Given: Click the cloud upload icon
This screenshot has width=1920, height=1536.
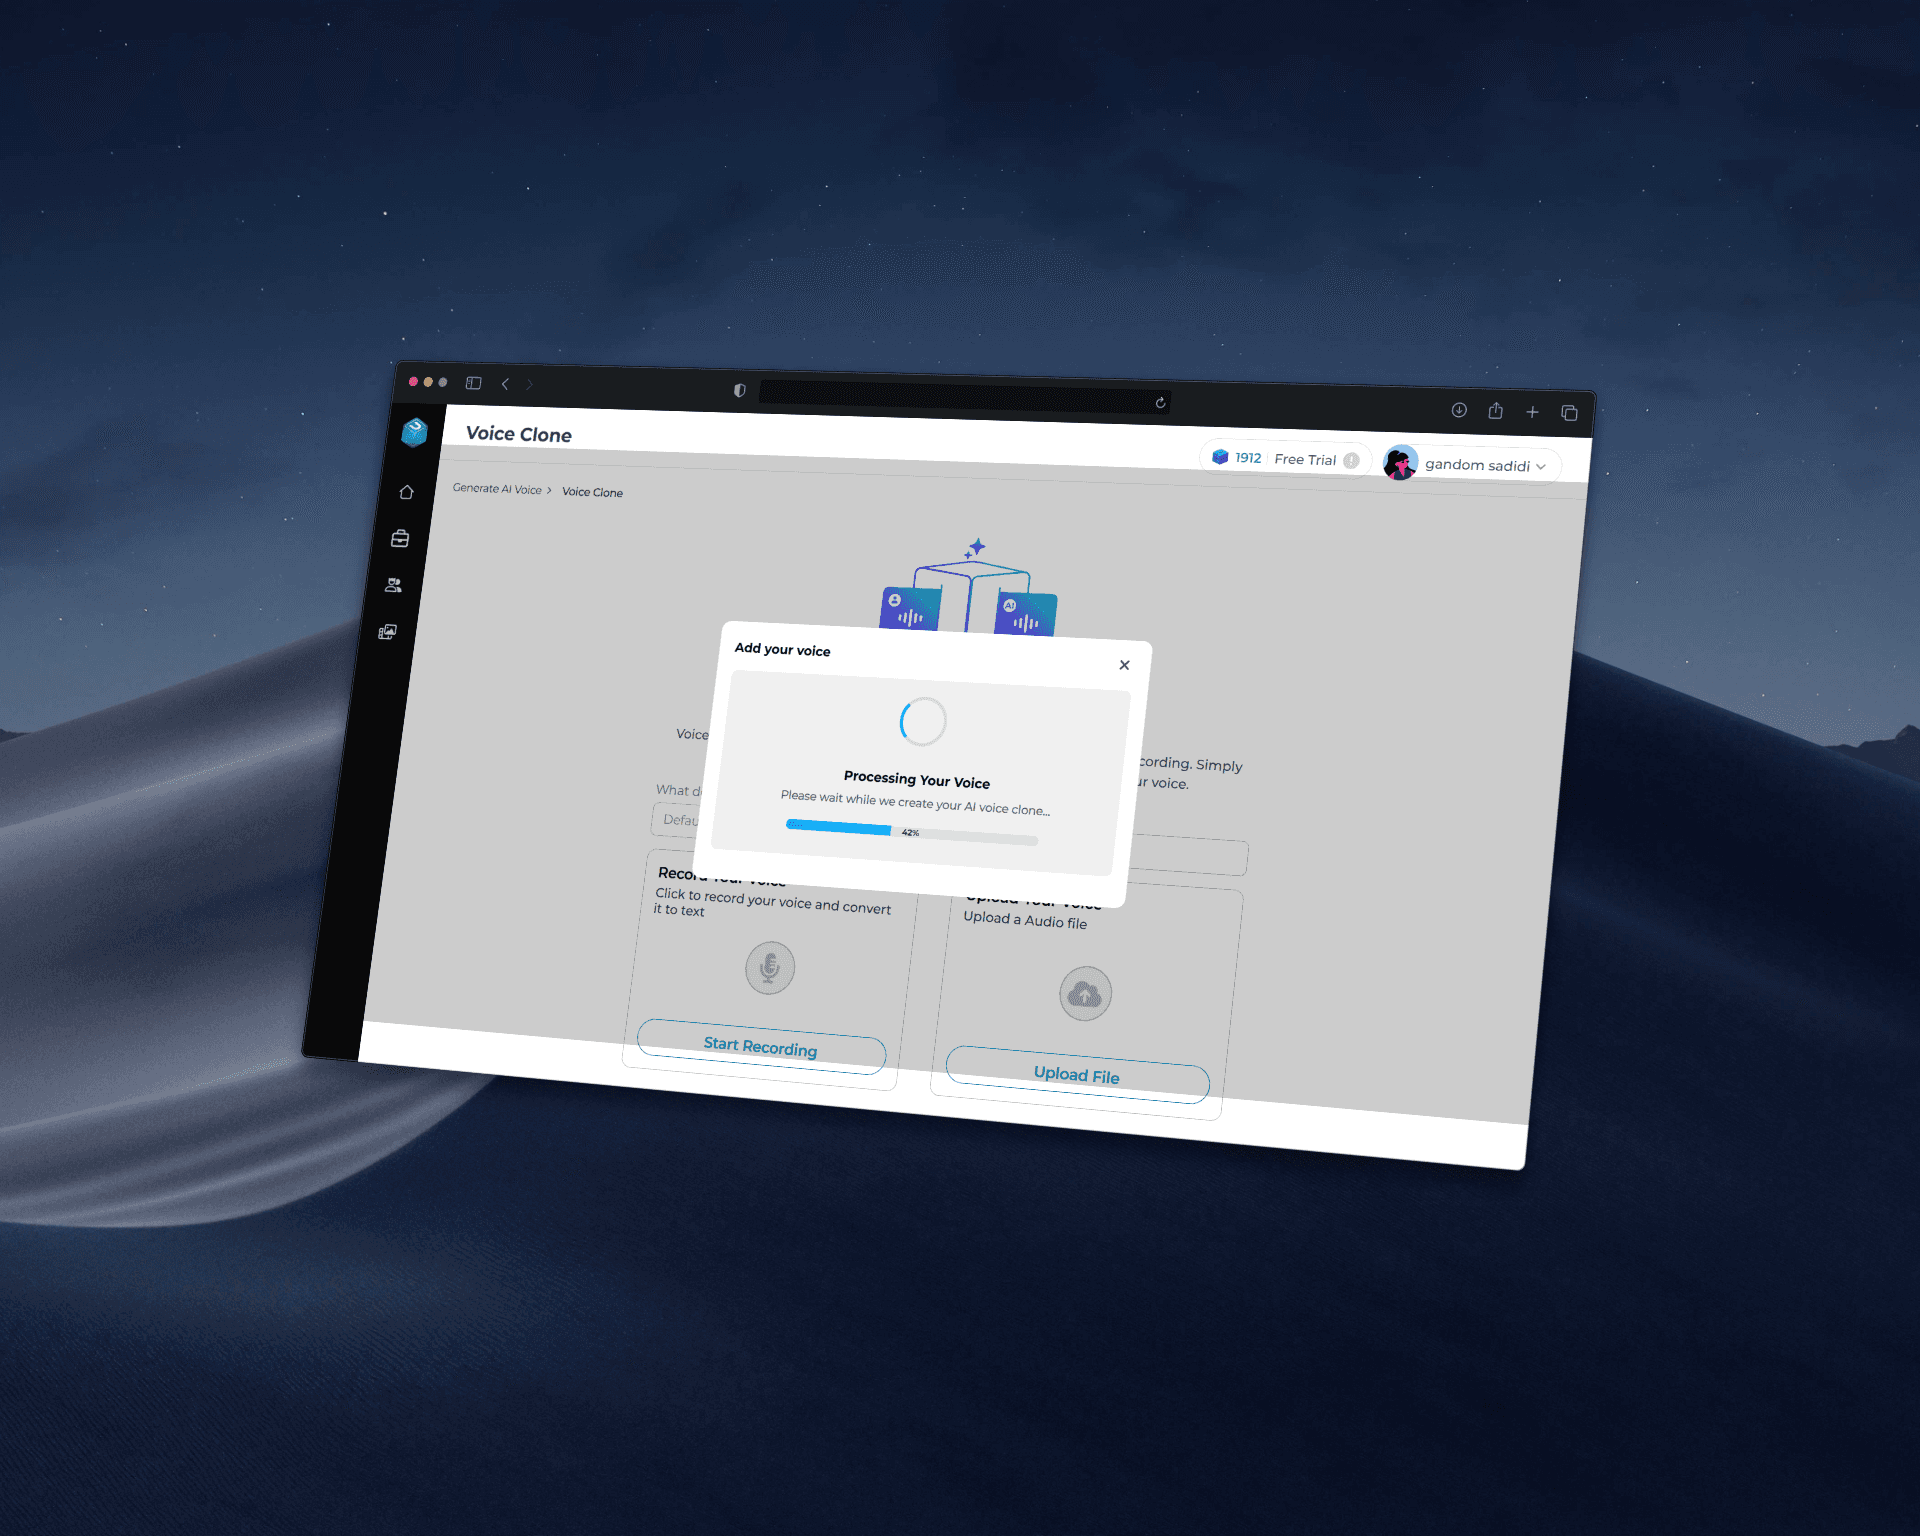Looking at the screenshot, I should click(1085, 993).
